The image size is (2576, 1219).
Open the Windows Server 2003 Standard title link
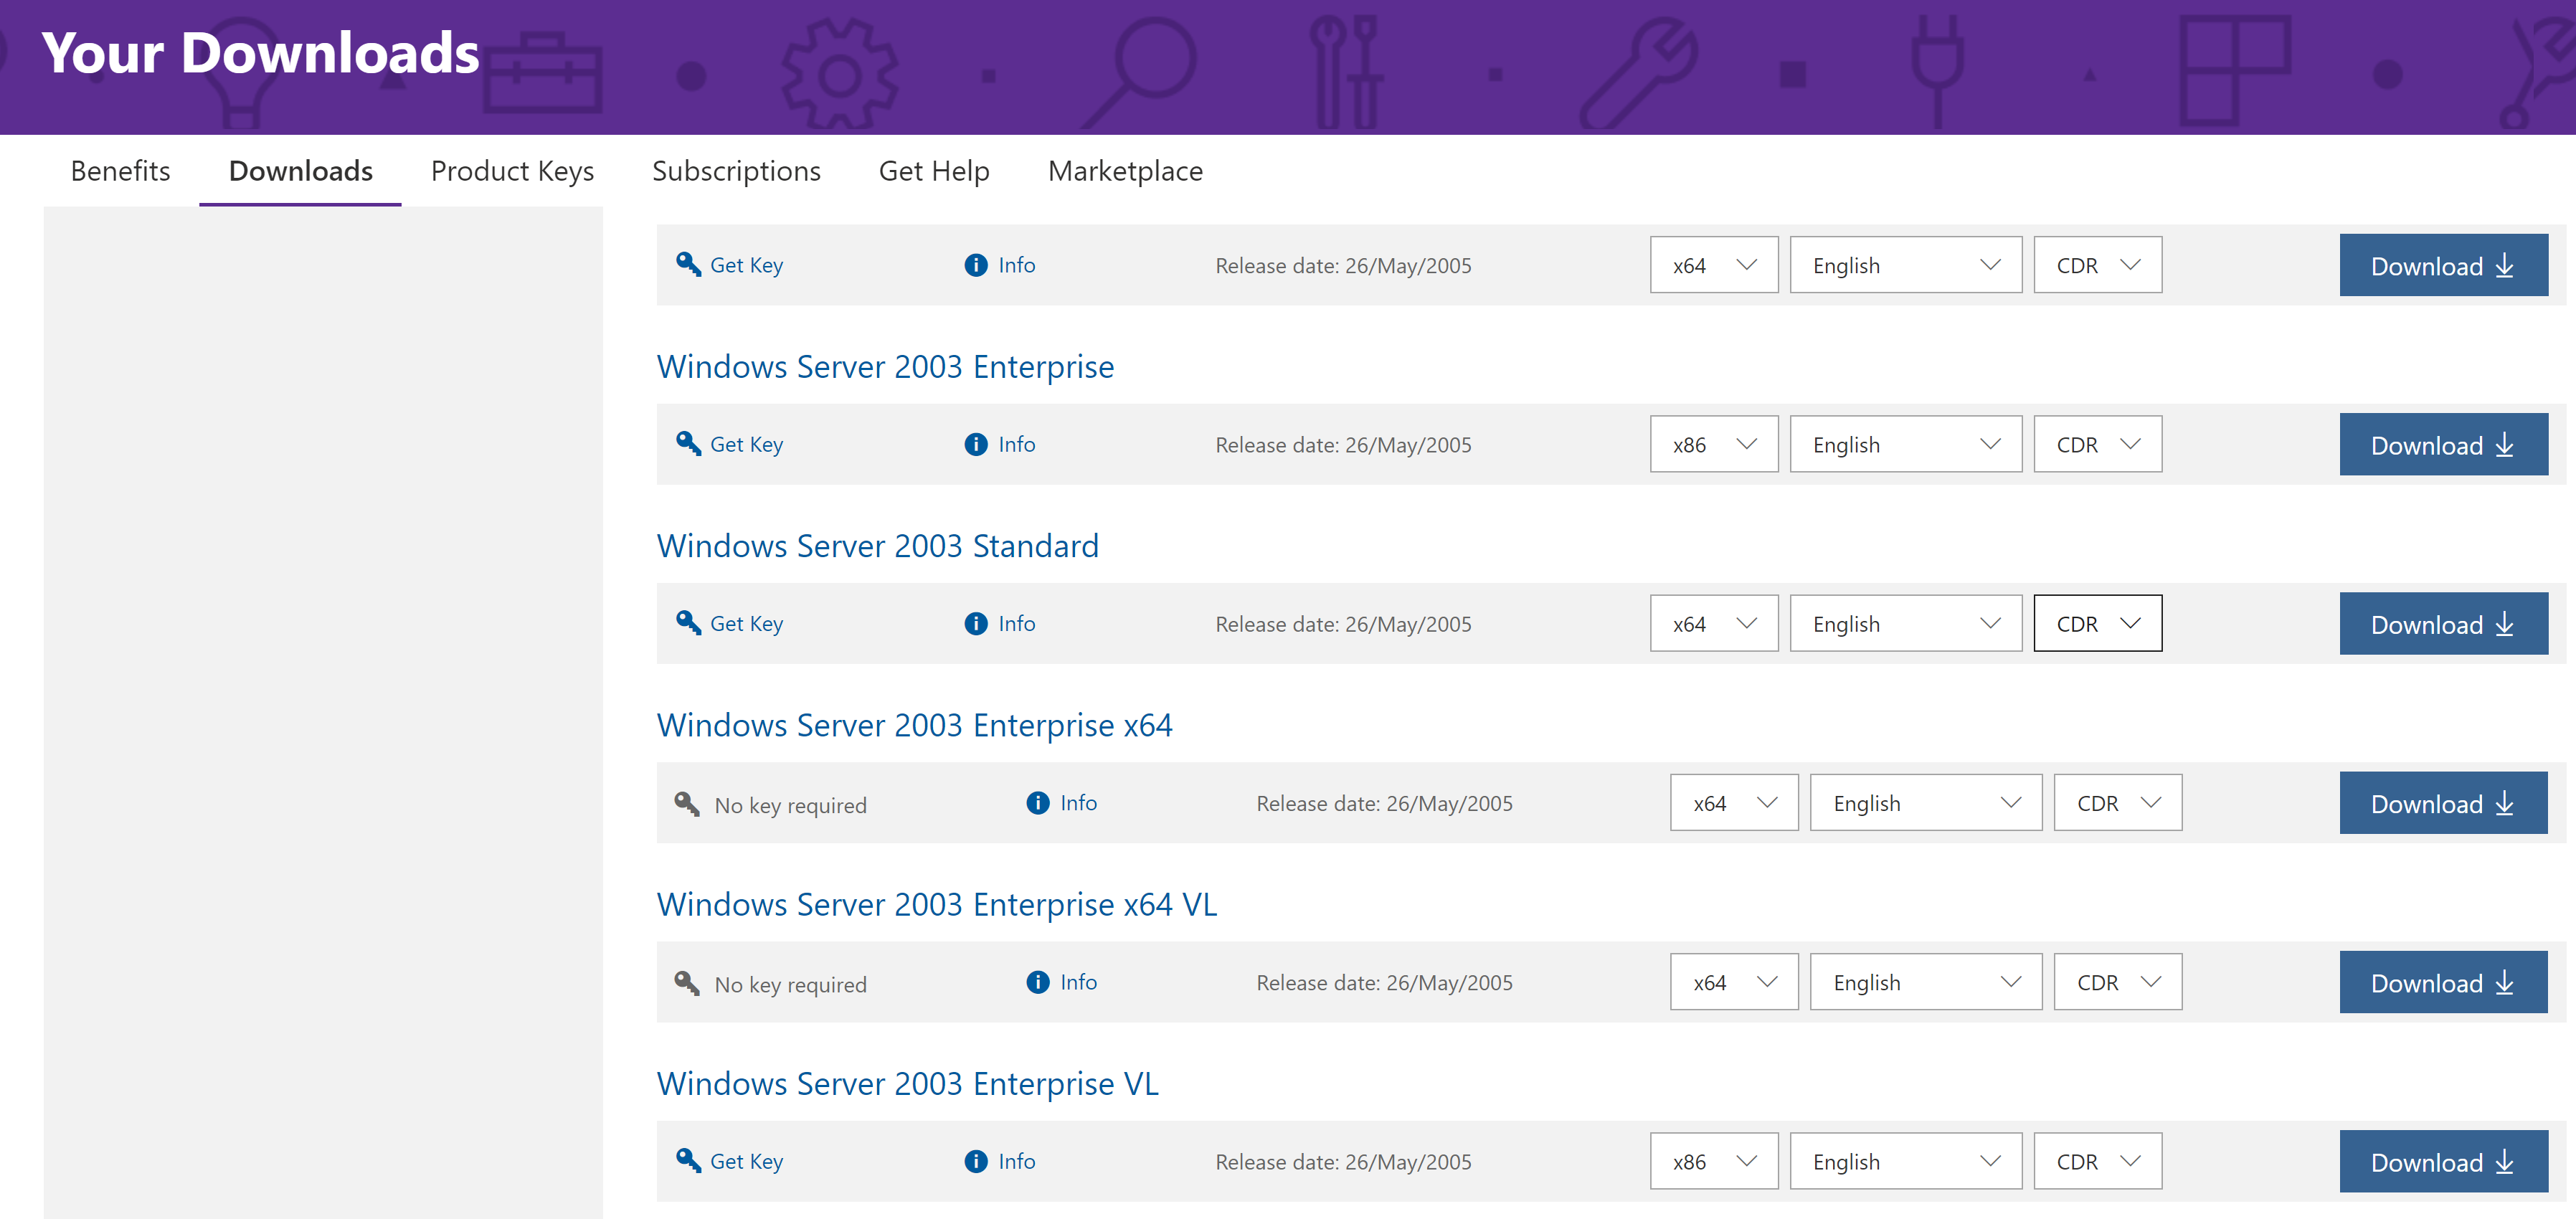pos(877,545)
